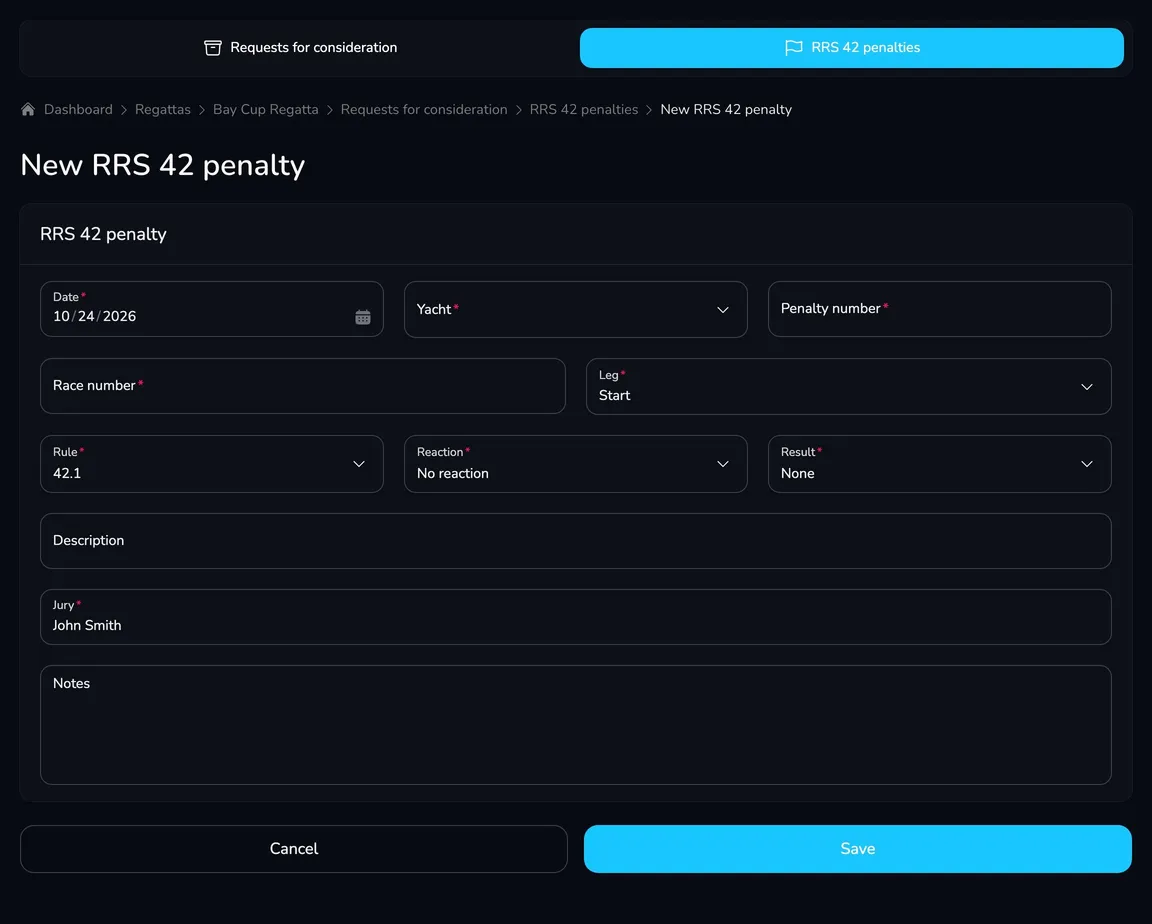This screenshot has width=1152, height=924.
Task: Open the Rule dropdown showing 42.1
Action: [x=212, y=463]
